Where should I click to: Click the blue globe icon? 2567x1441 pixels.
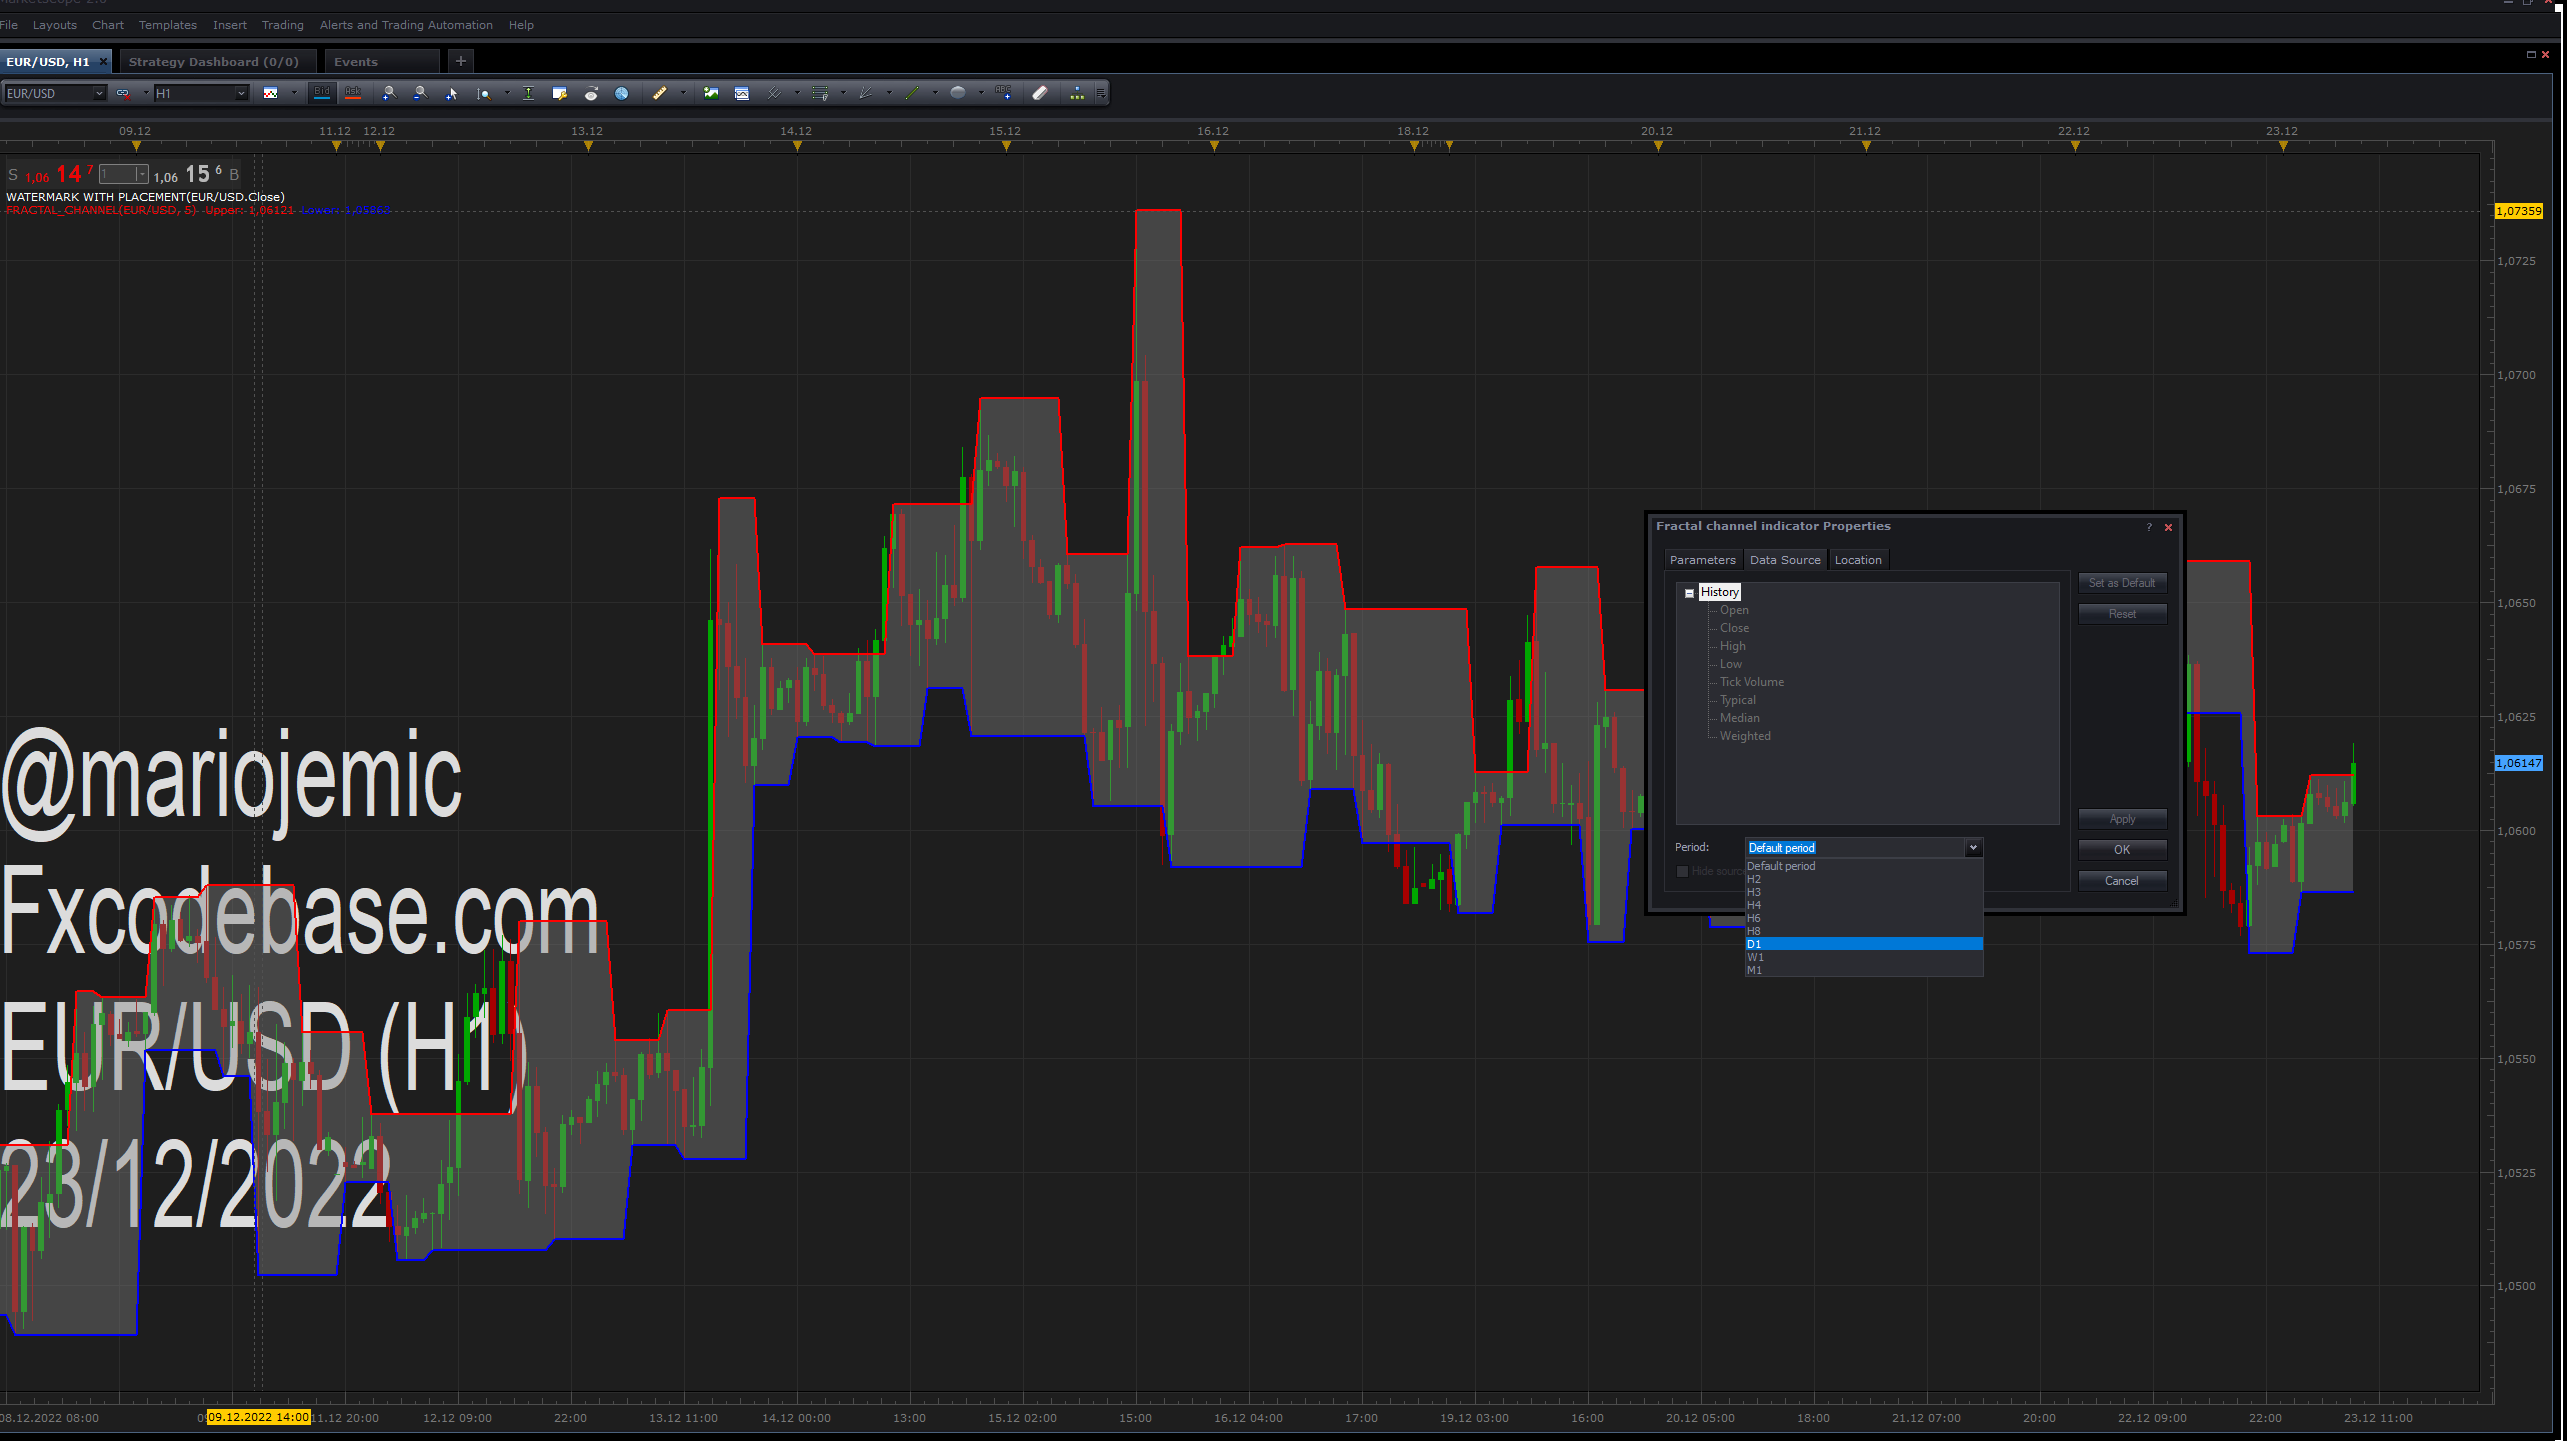point(621,93)
